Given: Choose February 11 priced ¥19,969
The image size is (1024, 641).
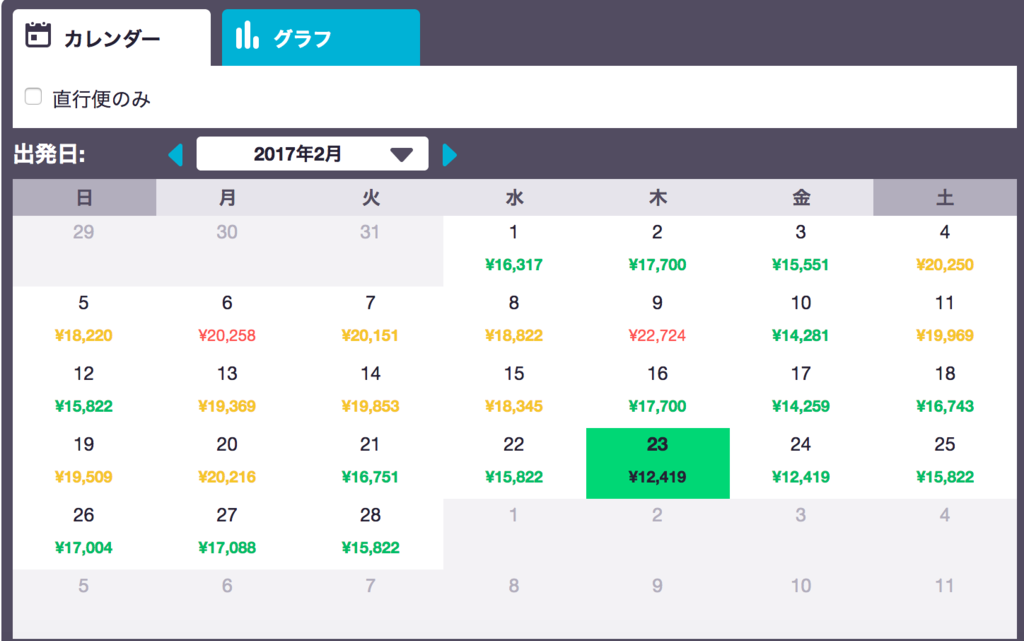Looking at the screenshot, I should pyautogui.click(x=945, y=322).
